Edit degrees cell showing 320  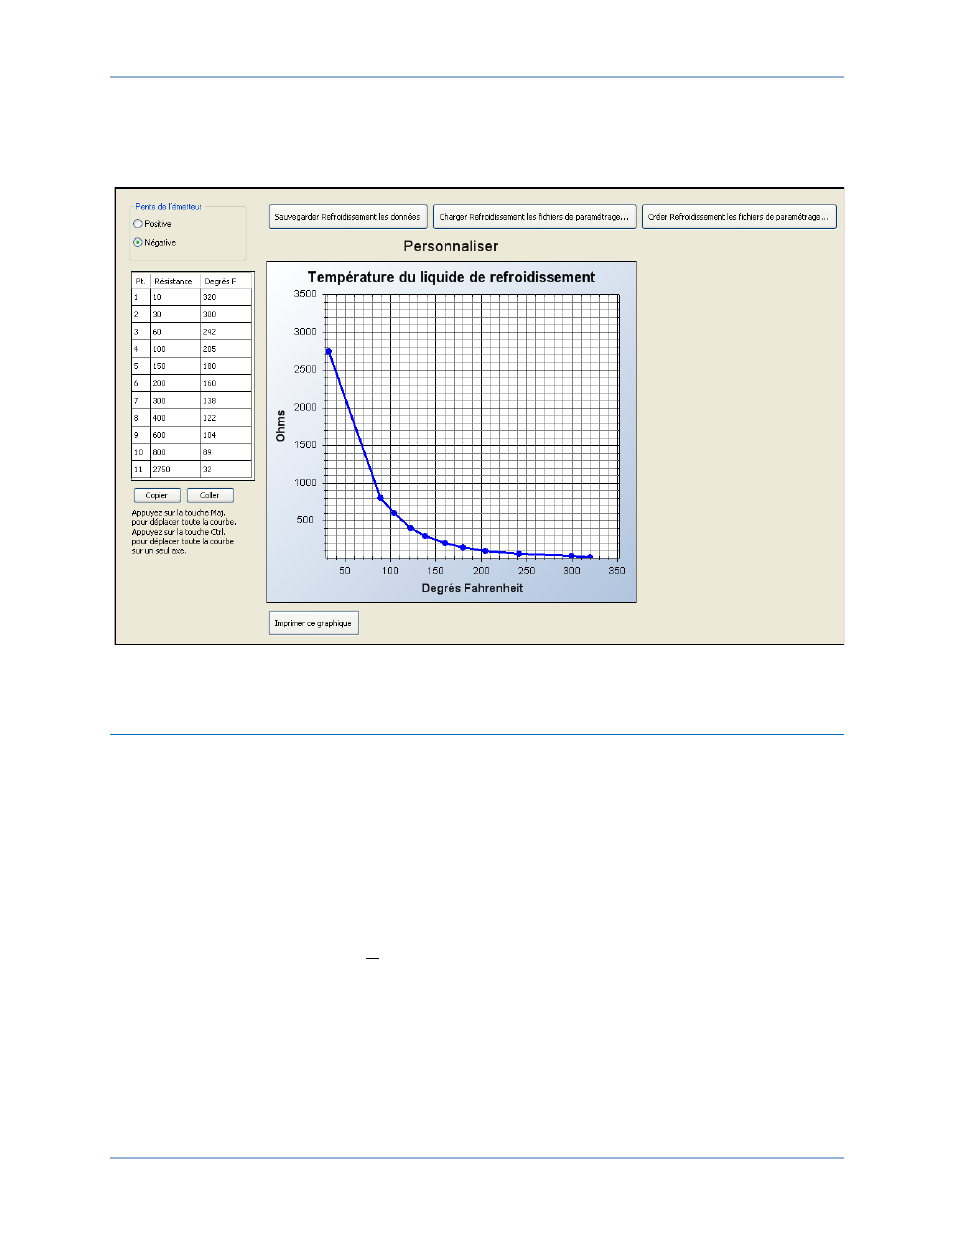pyautogui.click(x=226, y=297)
